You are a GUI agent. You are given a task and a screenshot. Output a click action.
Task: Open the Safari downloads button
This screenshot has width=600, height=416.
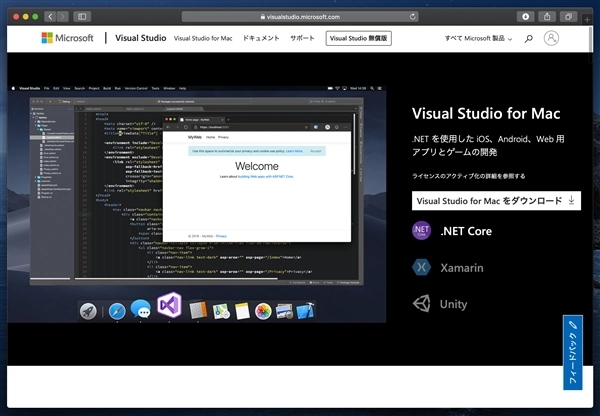coord(525,16)
